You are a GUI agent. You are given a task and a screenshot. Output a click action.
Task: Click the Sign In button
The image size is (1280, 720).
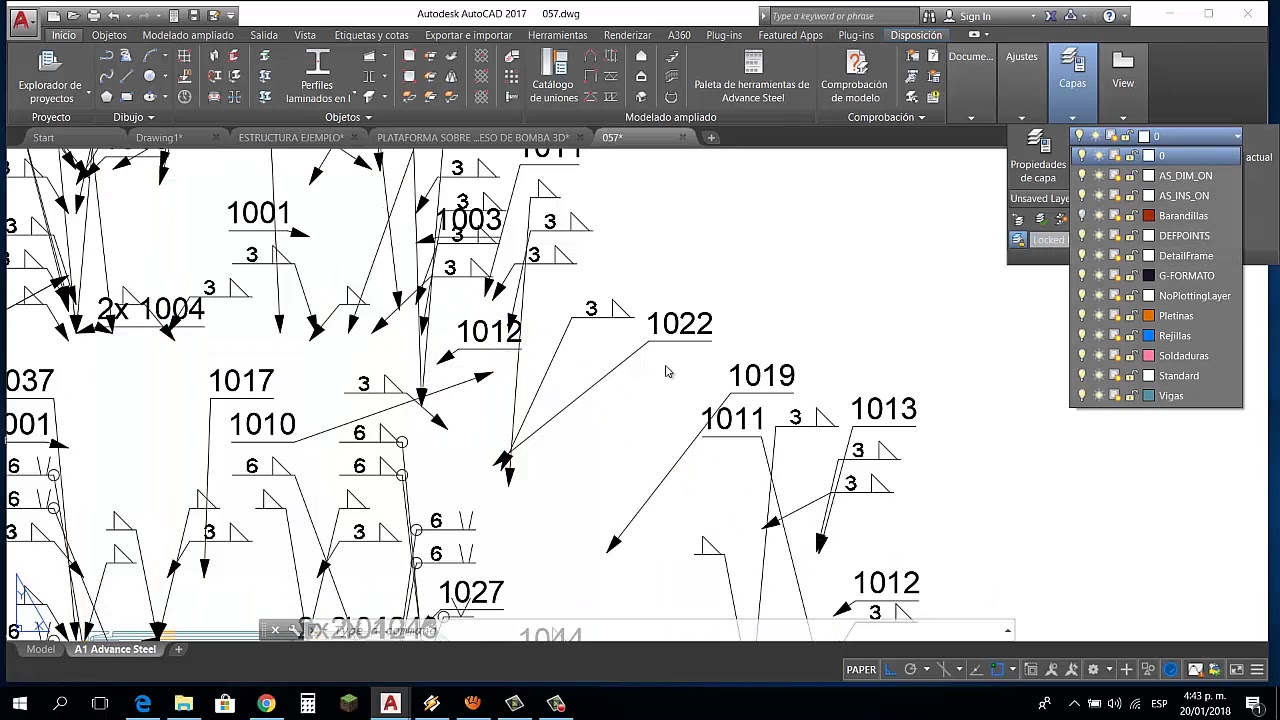[966, 16]
